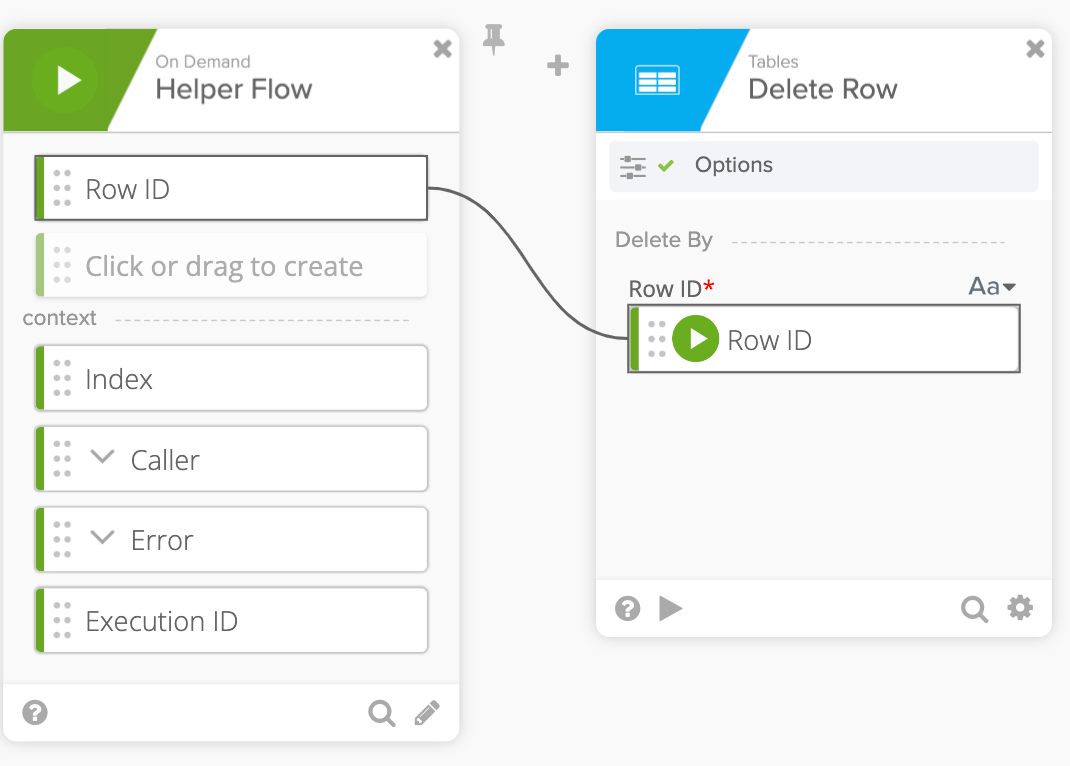The width and height of the screenshot is (1070, 766).
Task: Select the Index context field
Action: [x=231, y=378]
